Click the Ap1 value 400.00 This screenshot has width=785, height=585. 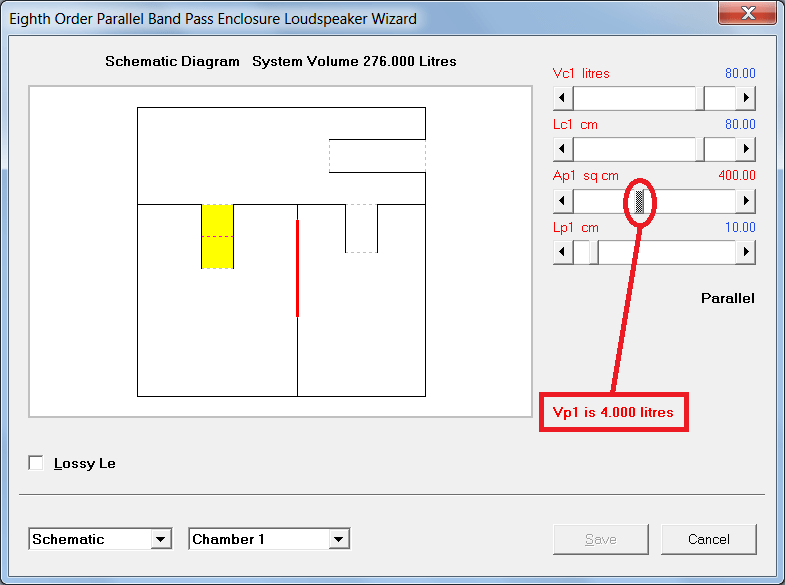coord(736,176)
